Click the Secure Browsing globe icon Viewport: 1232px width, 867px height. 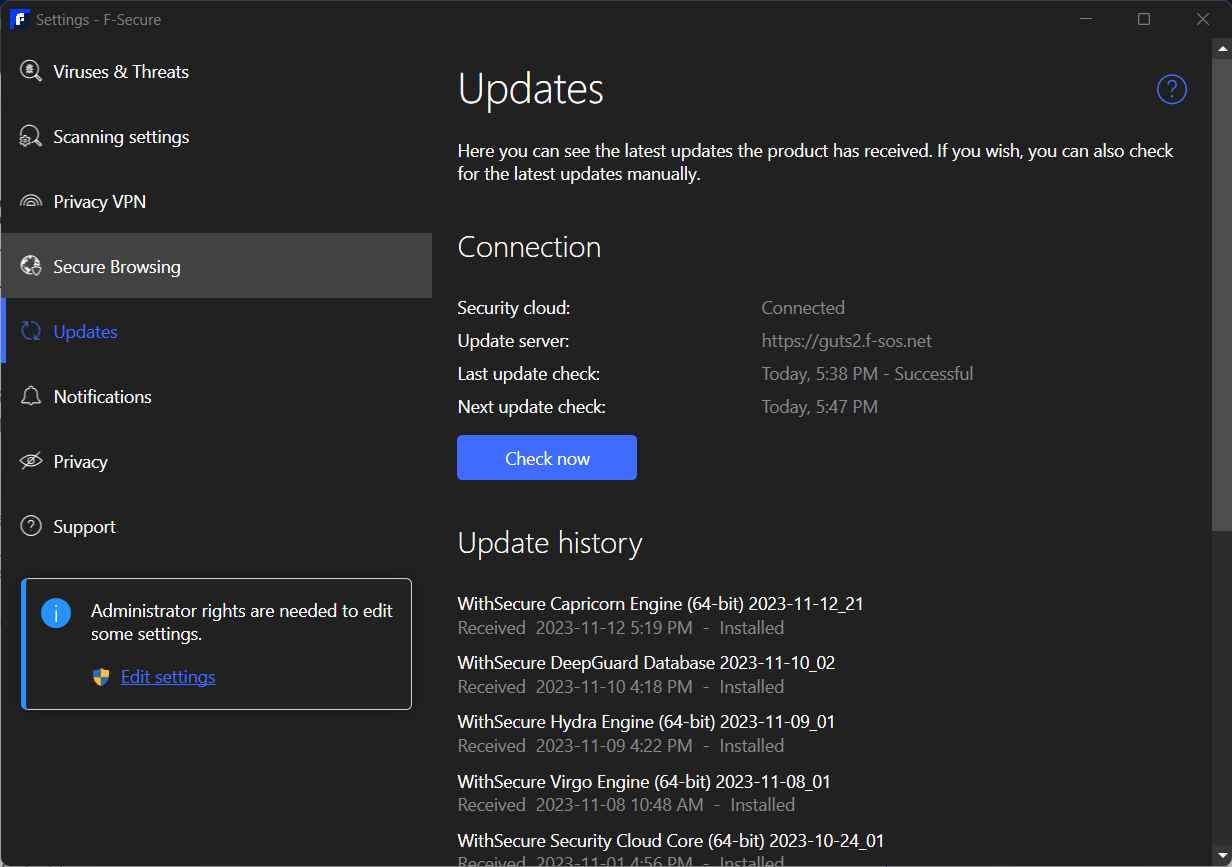tap(31, 267)
